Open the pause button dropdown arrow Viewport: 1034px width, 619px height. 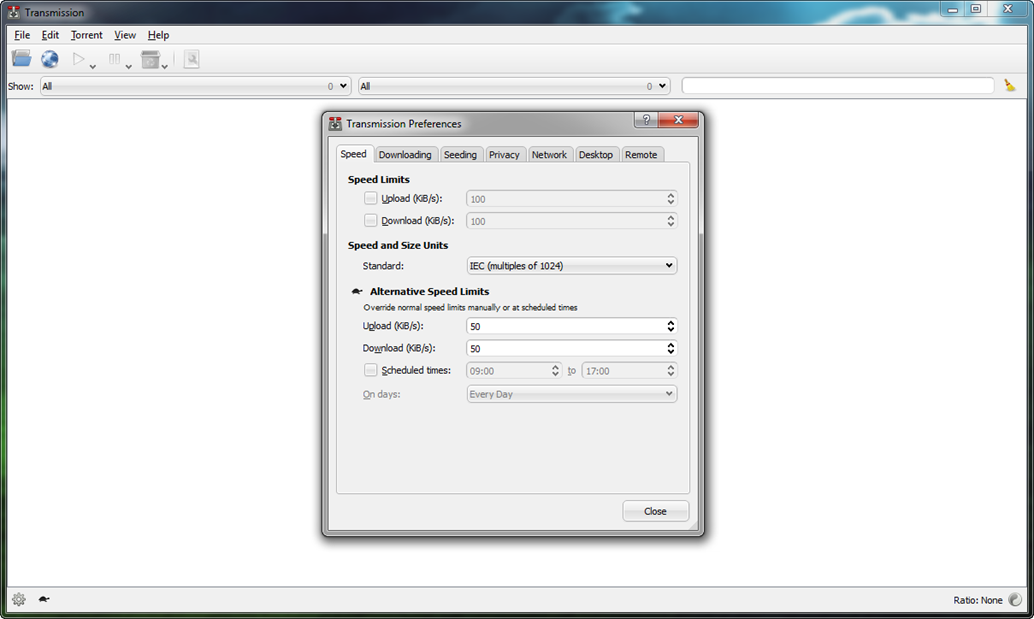tap(129, 66)
